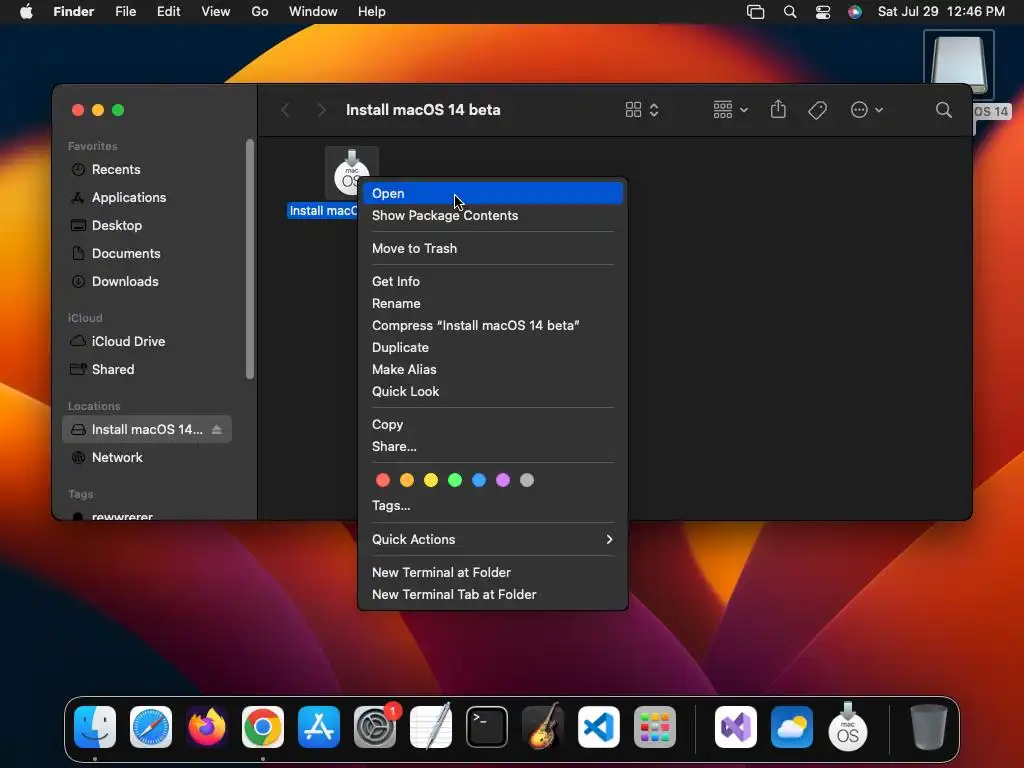Launch GarageBand from the Dock
Screen dimensions: 1024x768
pos(543,727)
